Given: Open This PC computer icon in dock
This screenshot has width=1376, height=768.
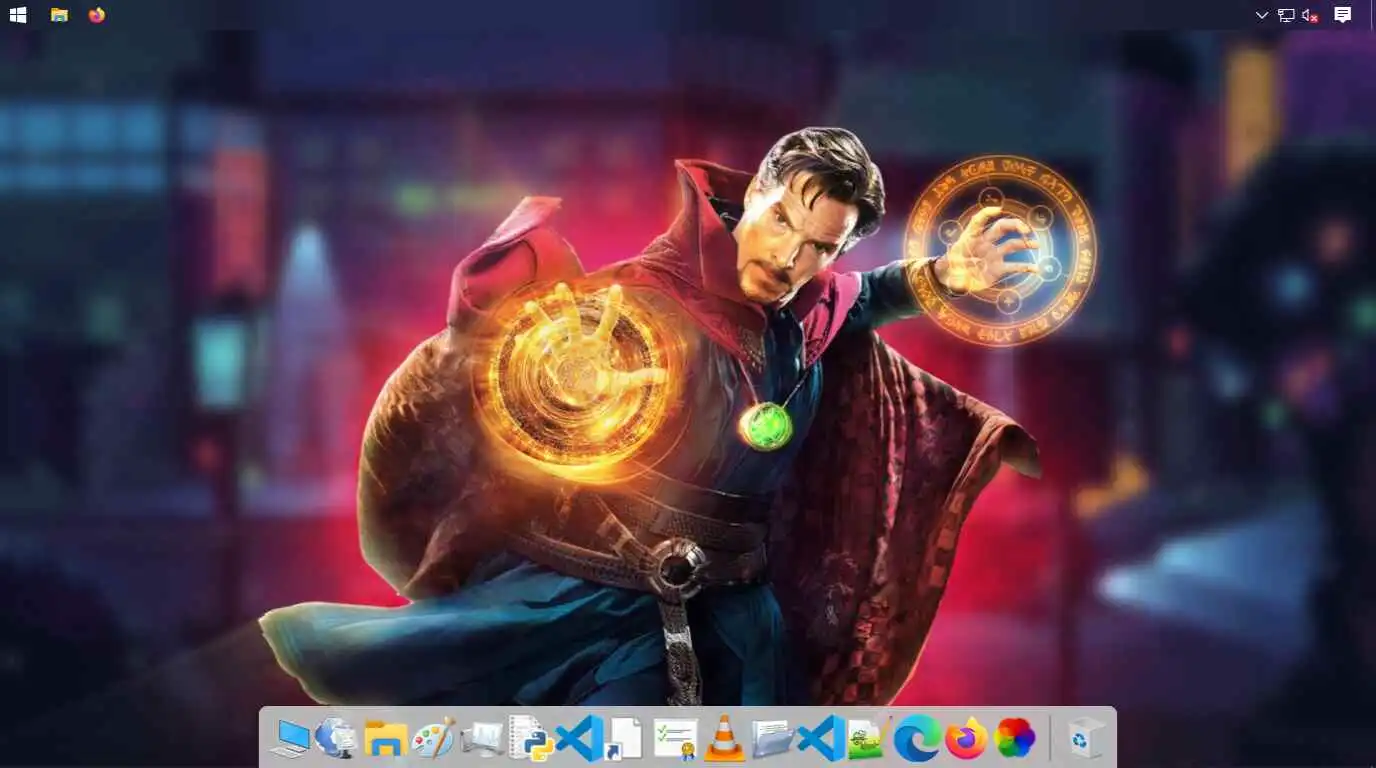Looking at the screenshot, I should click(x=290, y=739).
